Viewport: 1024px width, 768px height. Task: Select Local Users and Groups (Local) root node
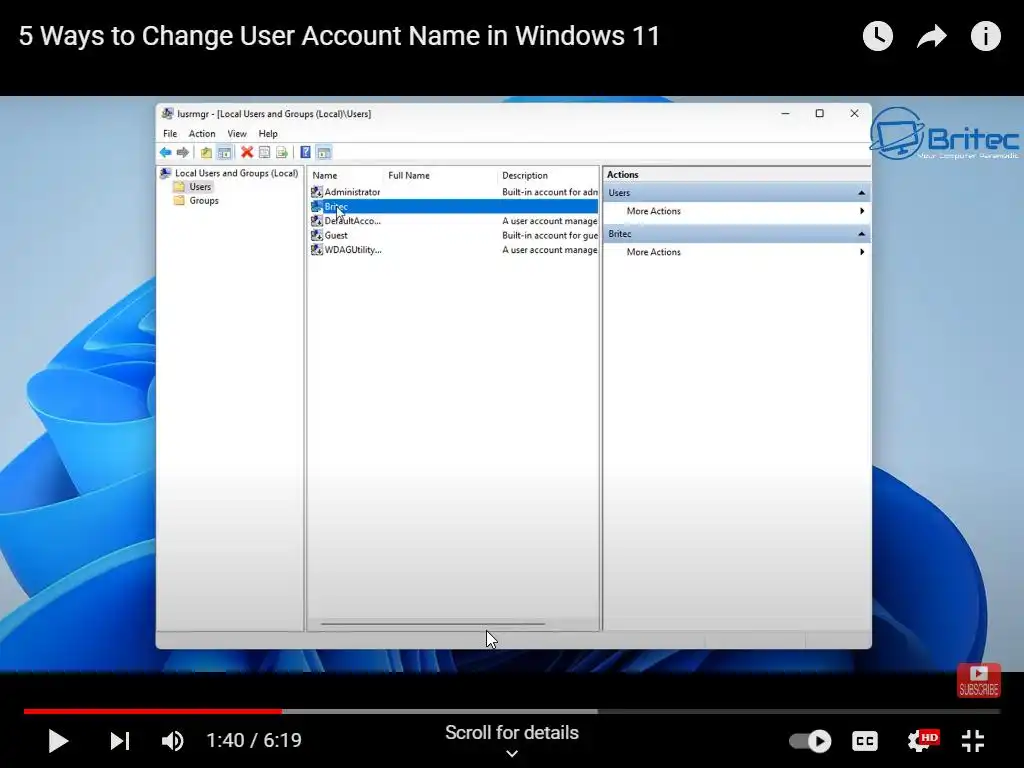pos(236,173)
